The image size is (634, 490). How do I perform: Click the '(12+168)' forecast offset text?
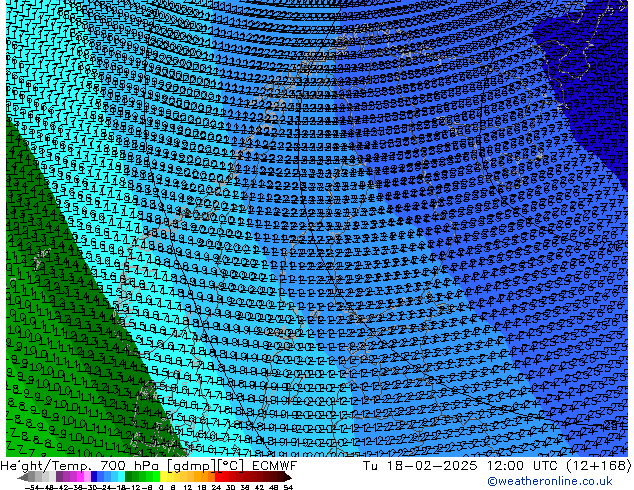[600, 466]
